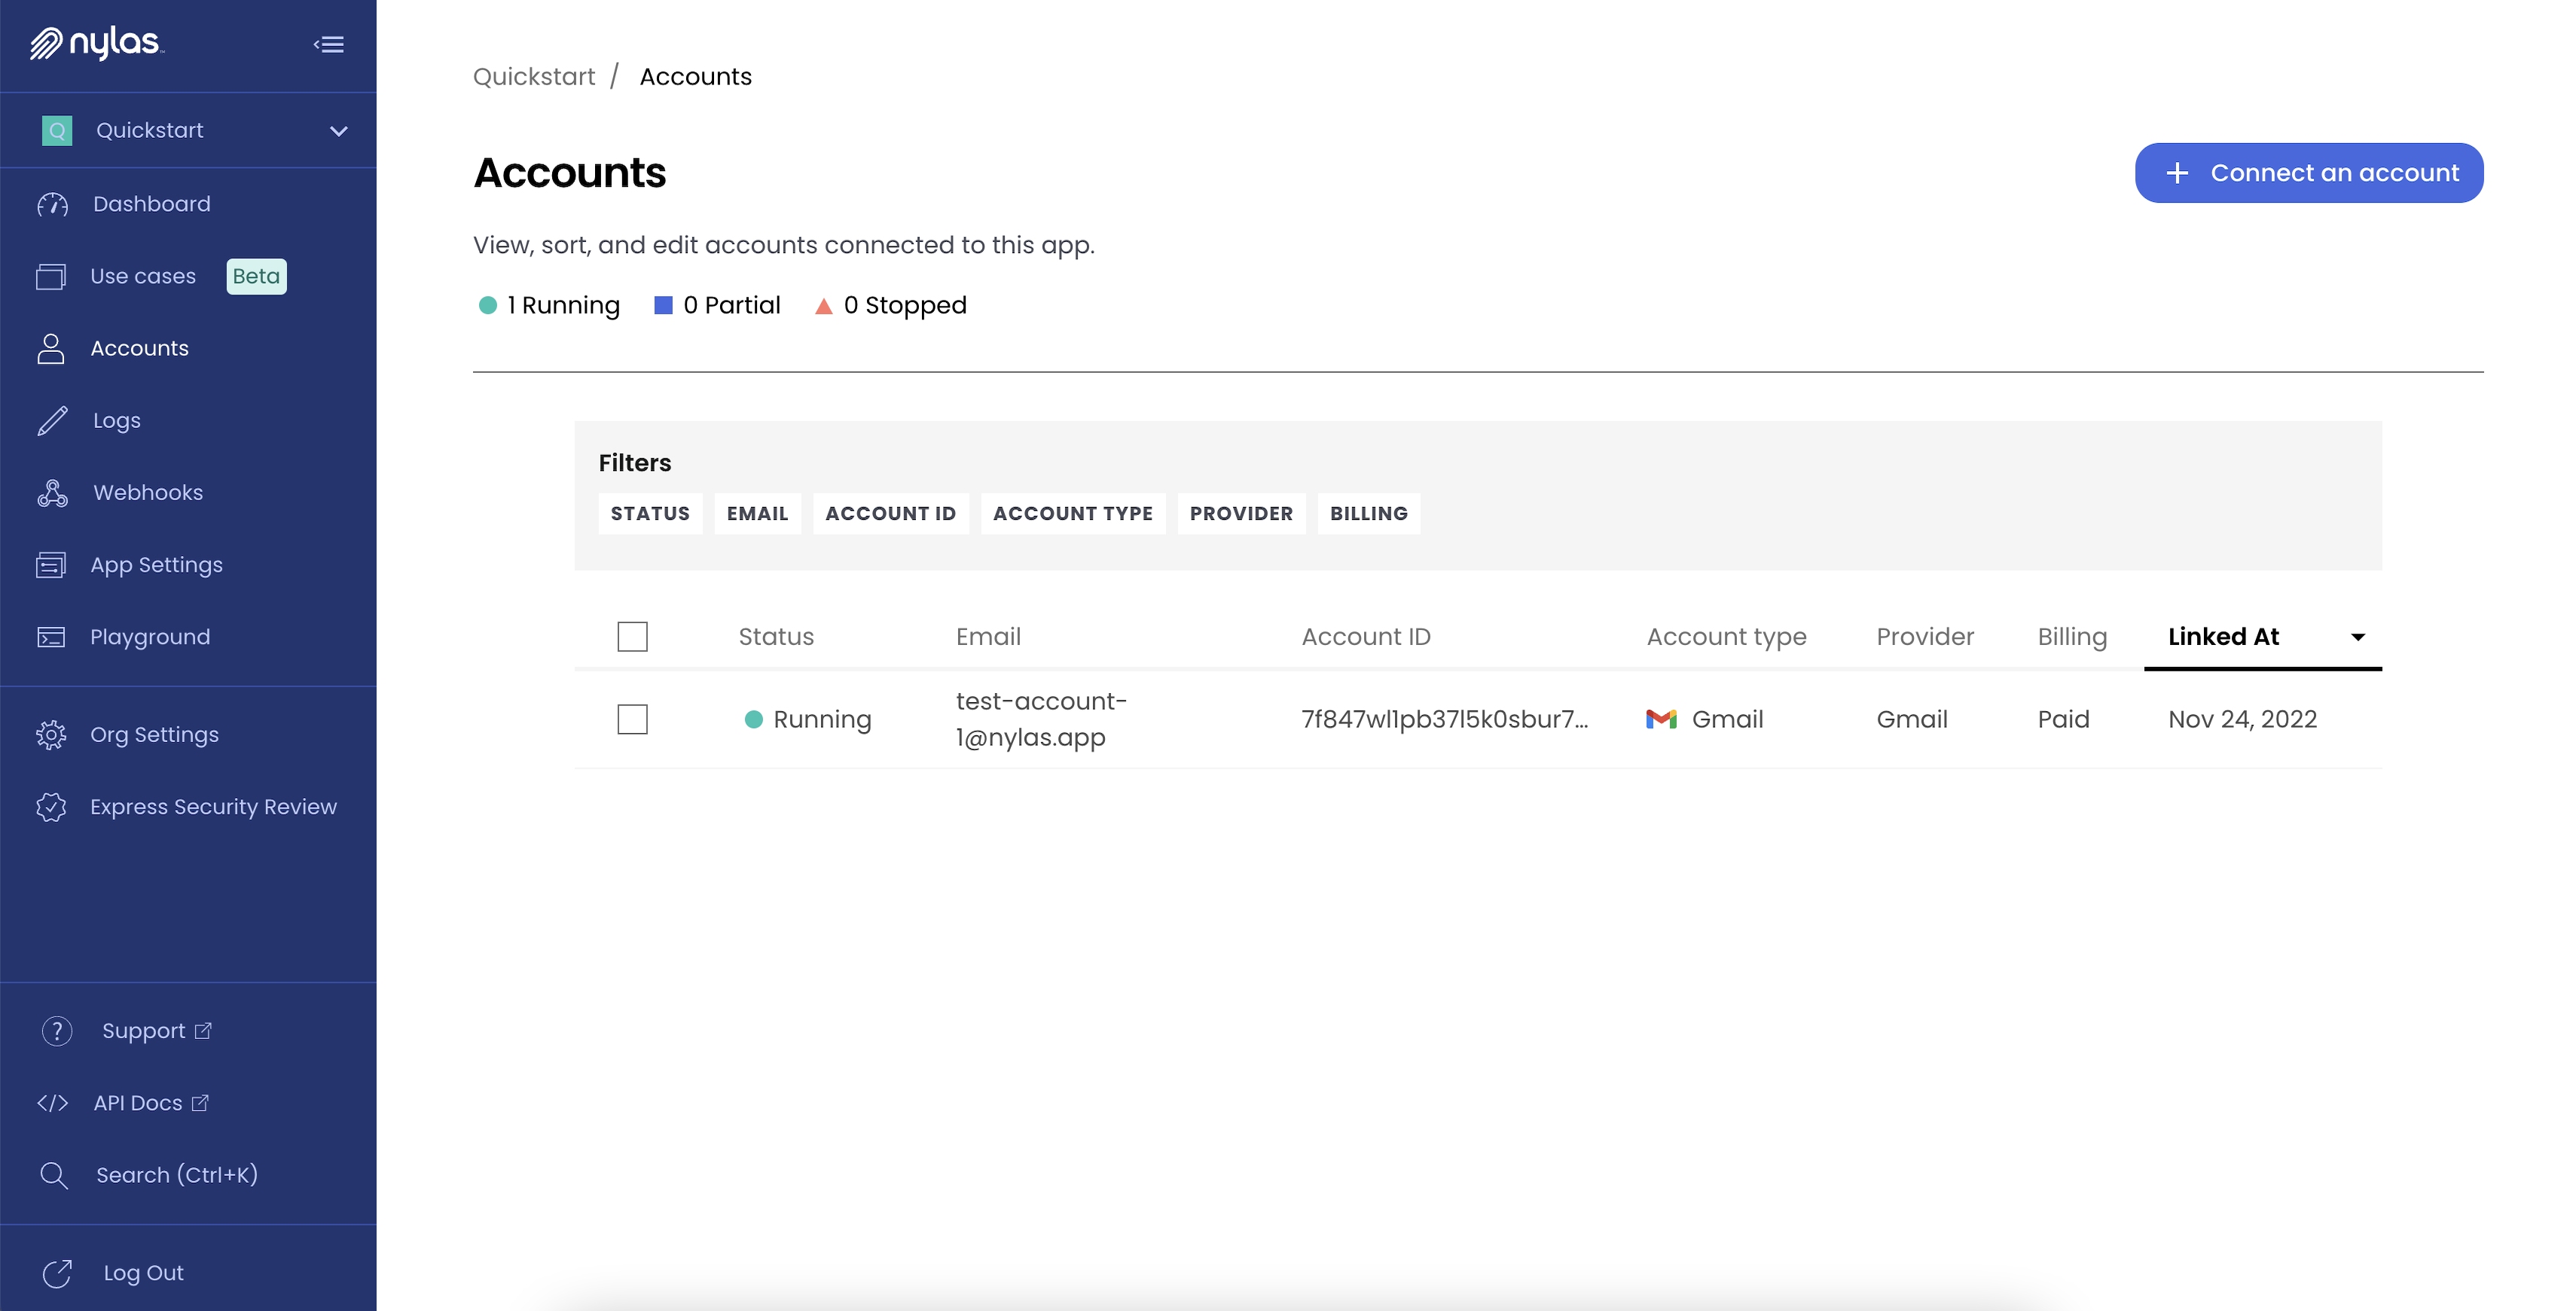Toggle the Running account row checkbox
The height and width of the screenshot is (1311, 2576).
[632, 719]
